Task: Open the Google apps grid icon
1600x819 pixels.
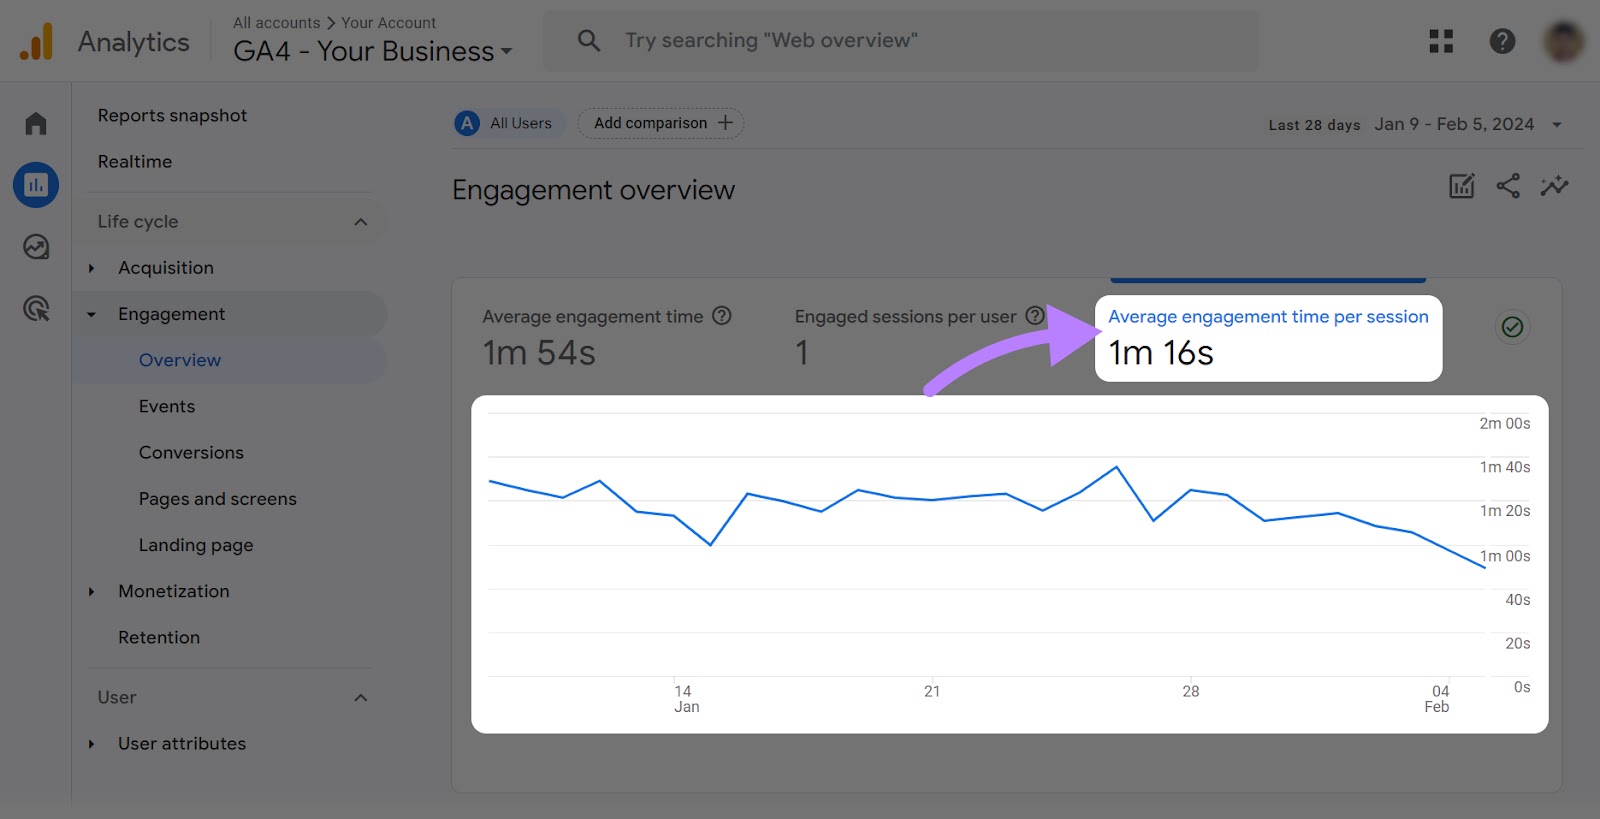Action: tap(1441, 41)
